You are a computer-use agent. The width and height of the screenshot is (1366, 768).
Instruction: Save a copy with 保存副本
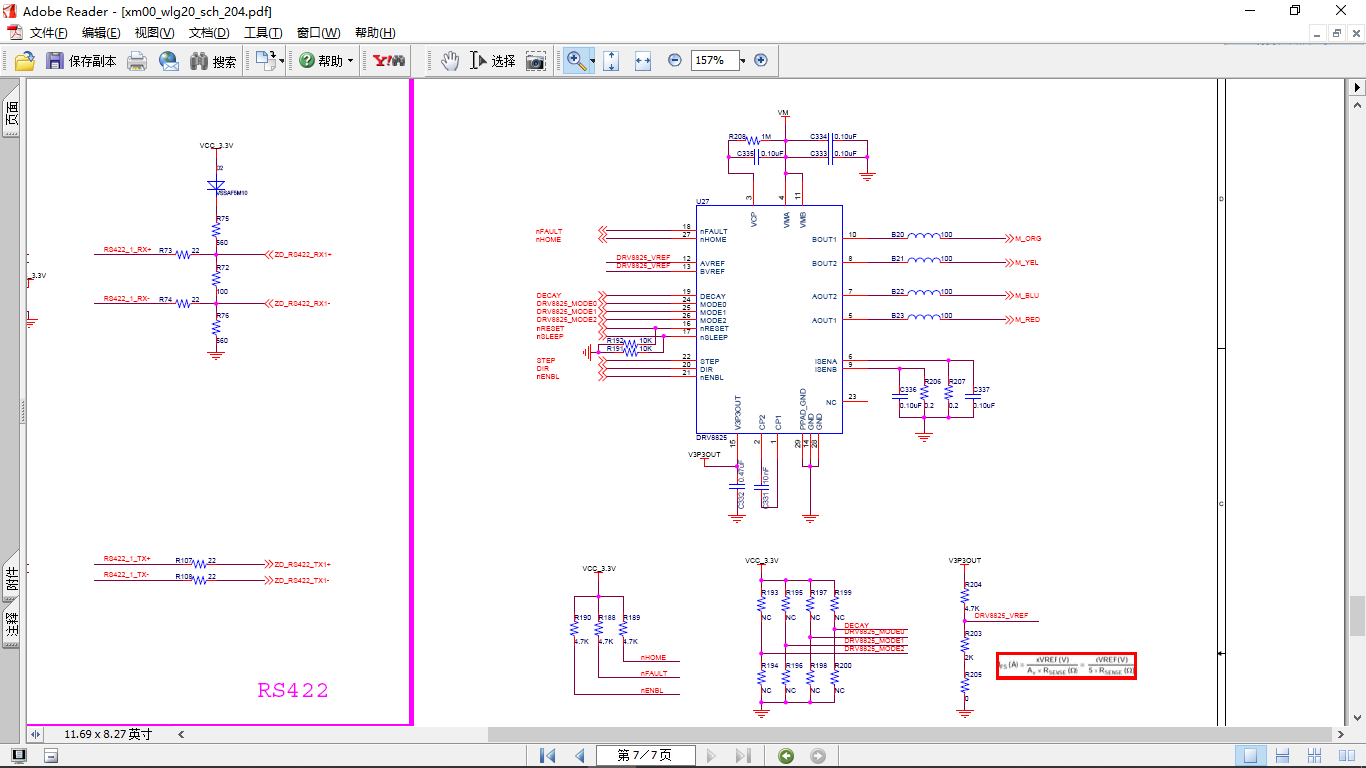click(83, 61)
